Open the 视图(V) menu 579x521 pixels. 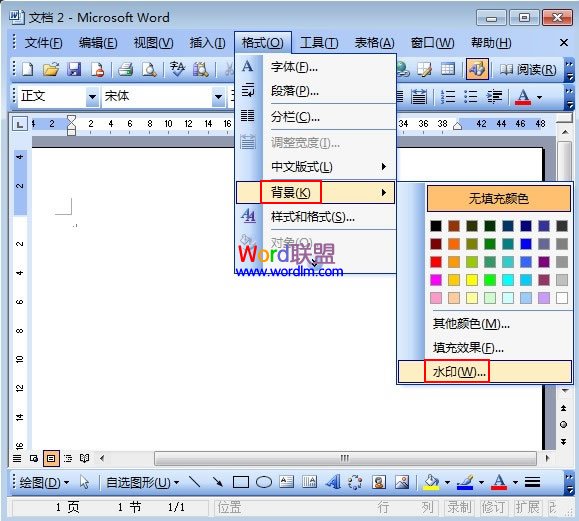tap(153, 43)
